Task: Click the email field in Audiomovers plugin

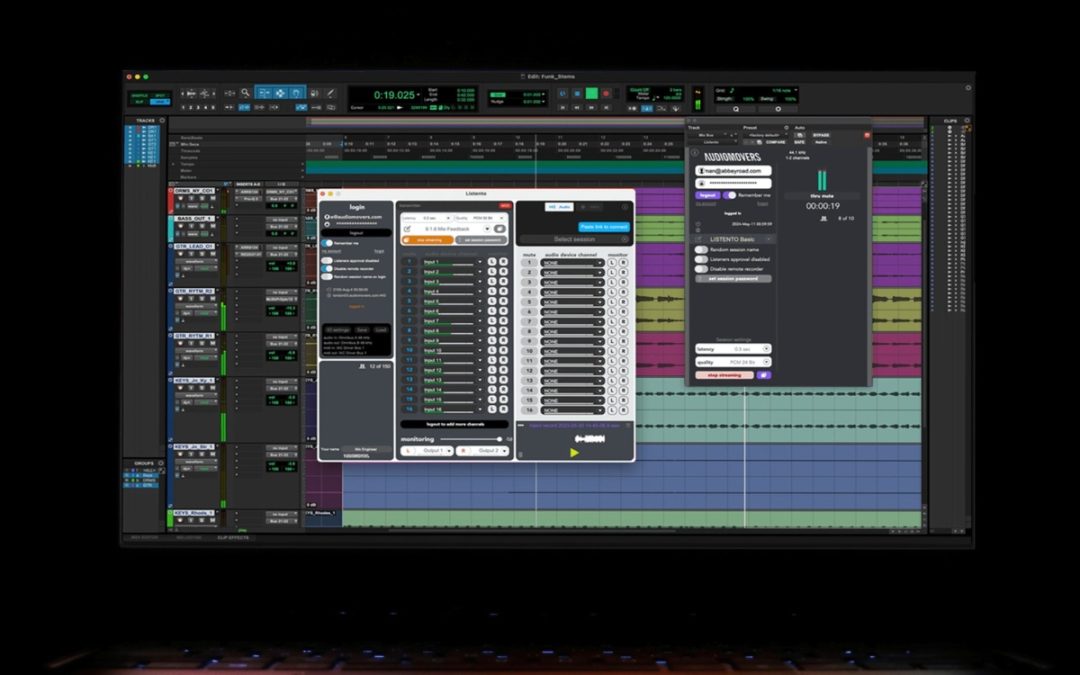Action: coord(734,171)
